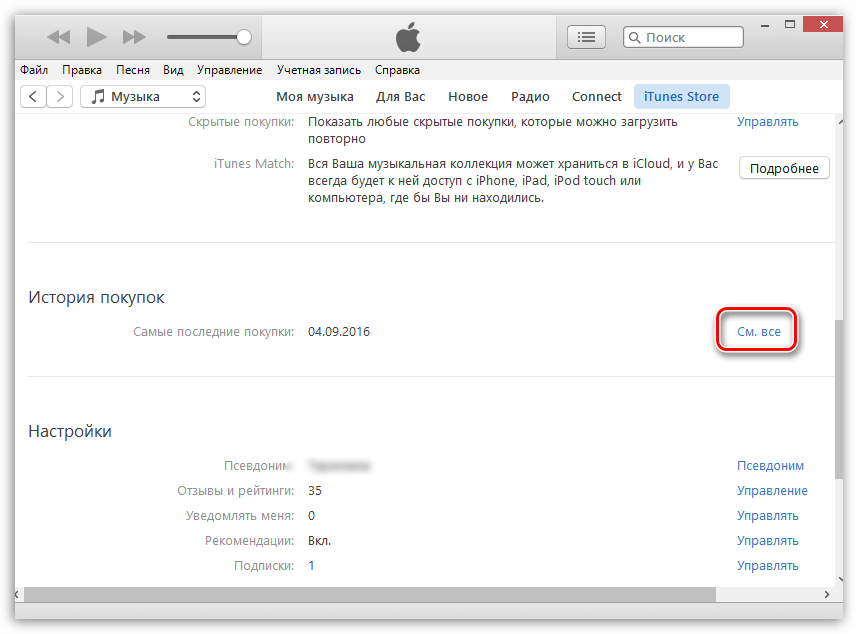The image size is (858, 634).
Task: Go back with the left arrow
Action: click(33, 97)
